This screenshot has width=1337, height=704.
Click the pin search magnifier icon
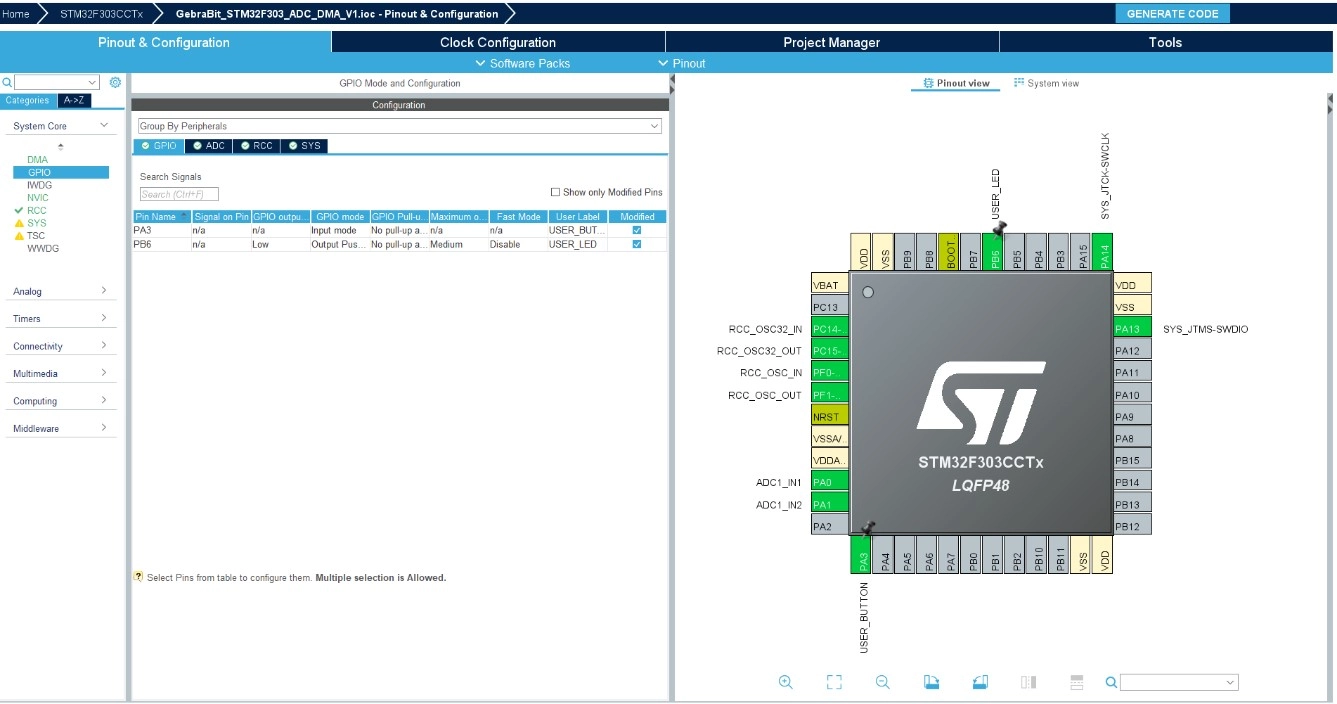1111,682
